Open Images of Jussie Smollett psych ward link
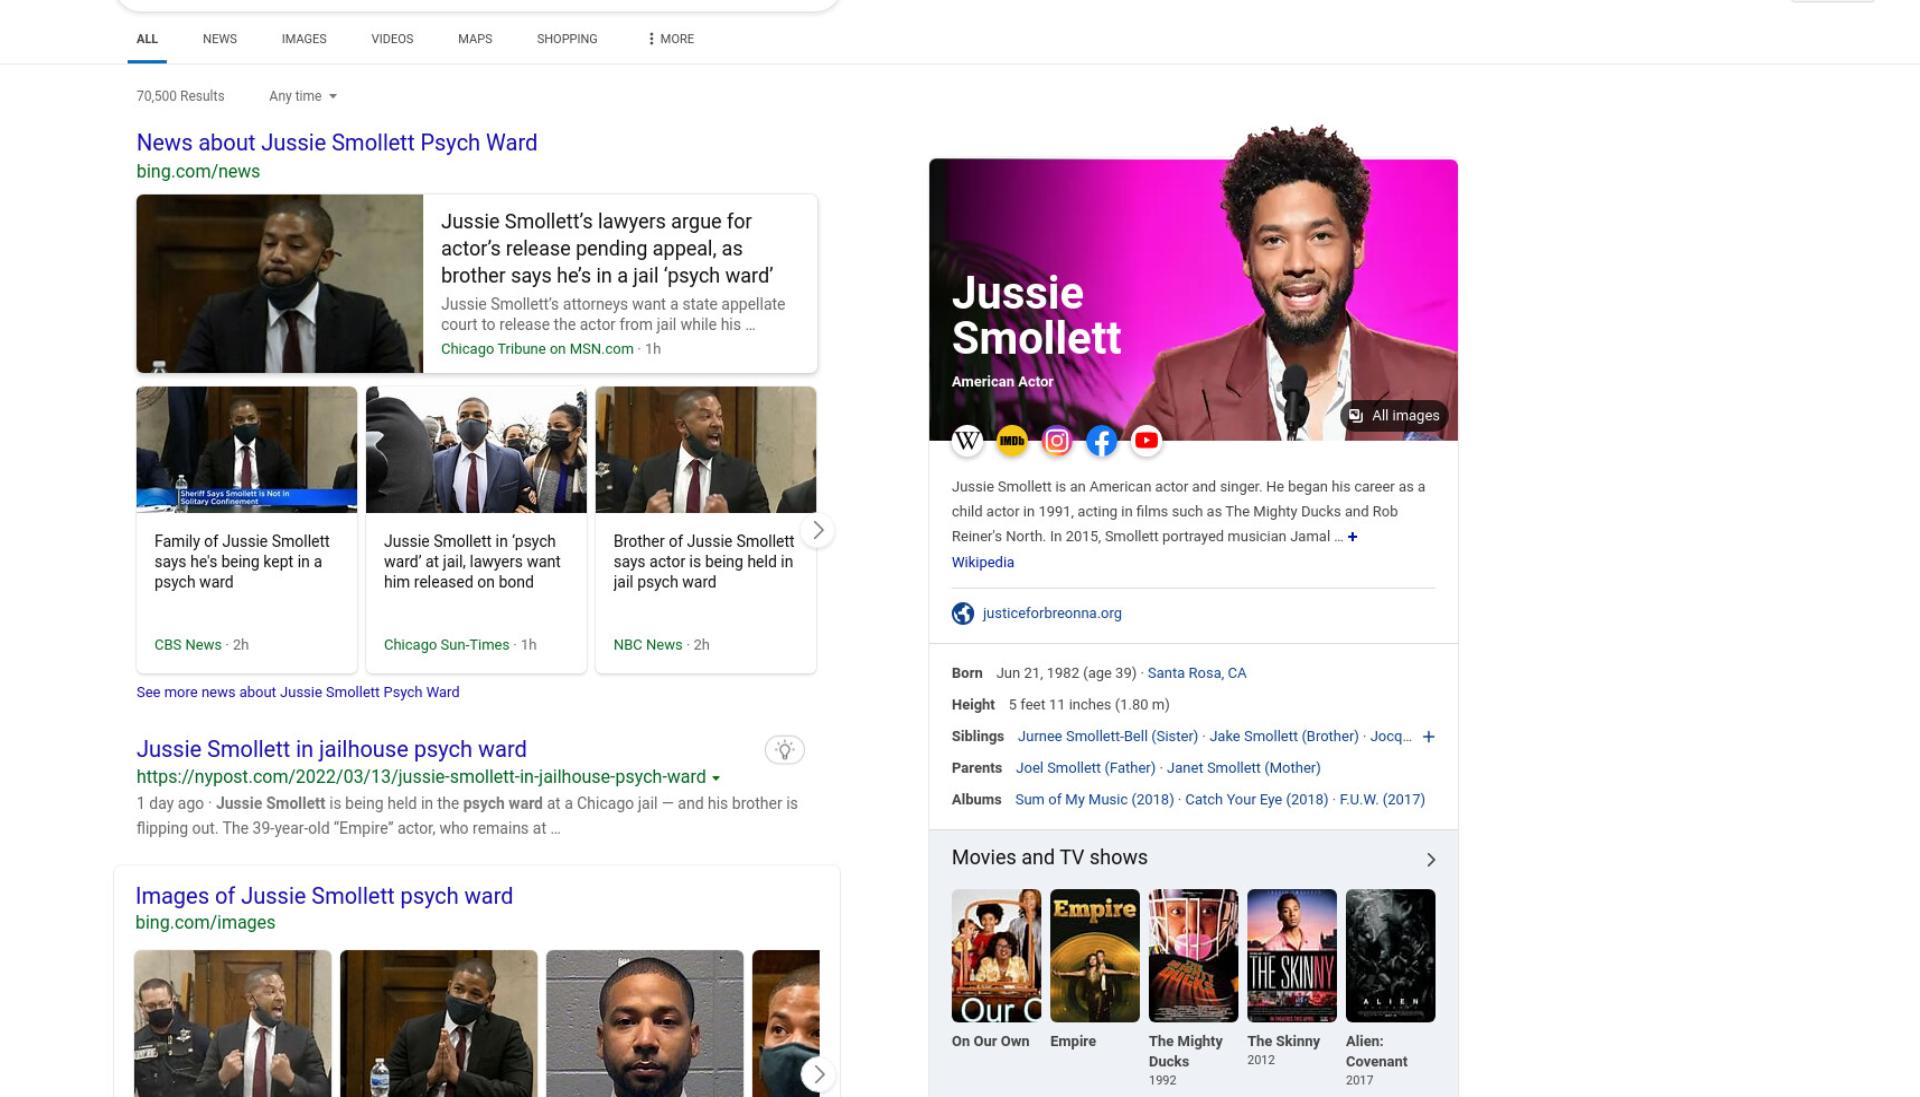 click(324, 896)
